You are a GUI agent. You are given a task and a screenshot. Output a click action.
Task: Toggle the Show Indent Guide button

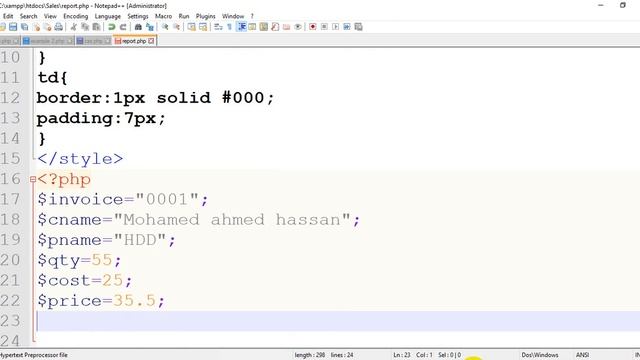[x=242, y=27]
